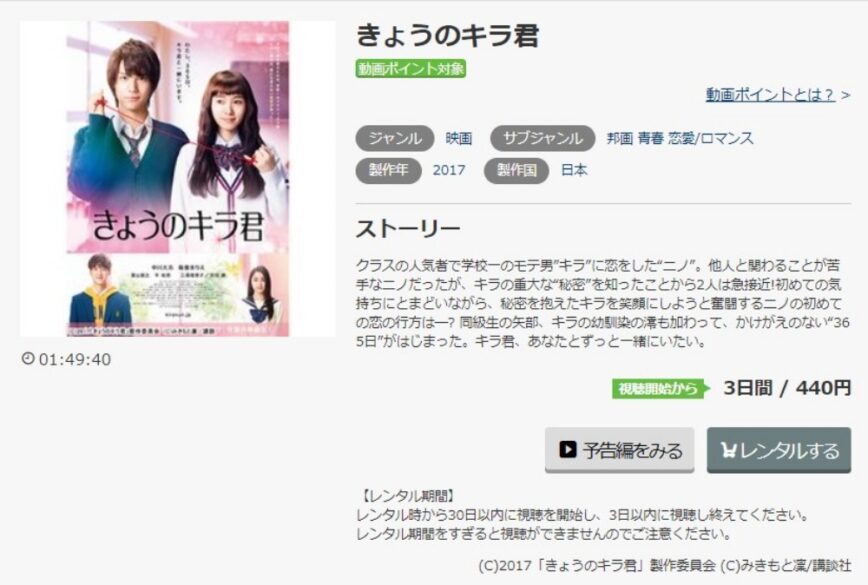The image size is (868, 585).
Task: Select the 映画 genre link
Action: pyautogui.click(x=459, y=138)
